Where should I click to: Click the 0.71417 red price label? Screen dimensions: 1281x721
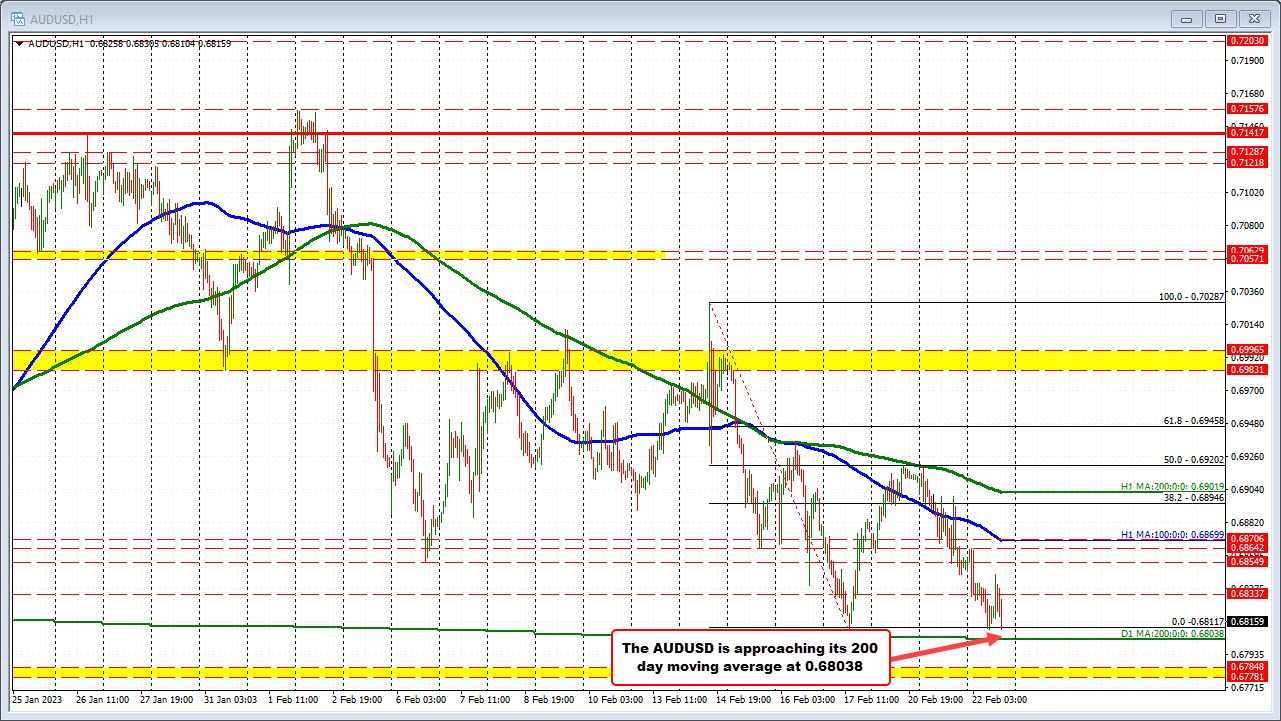[x=1246, y=132]
